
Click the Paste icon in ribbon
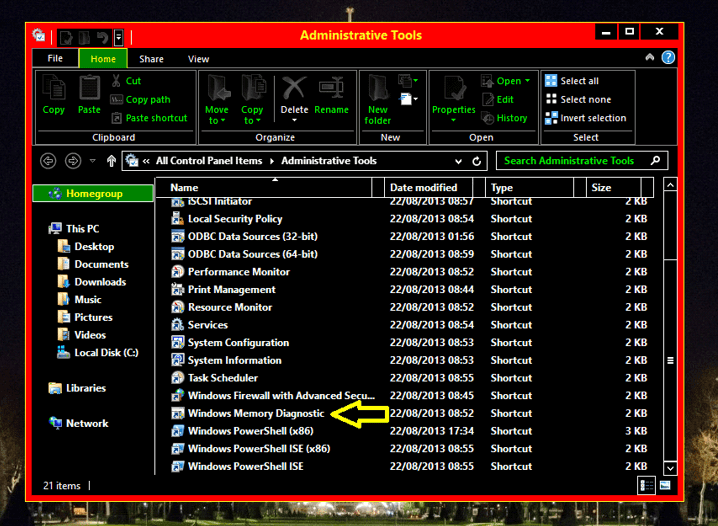click(x=89, y=94)
